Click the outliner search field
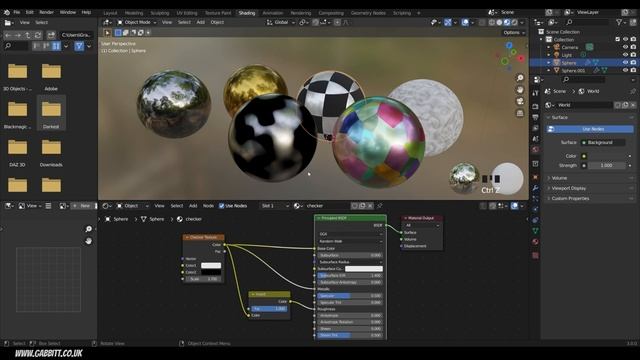The height and width of the screenshot is (360, 640). tap(586, 22)
